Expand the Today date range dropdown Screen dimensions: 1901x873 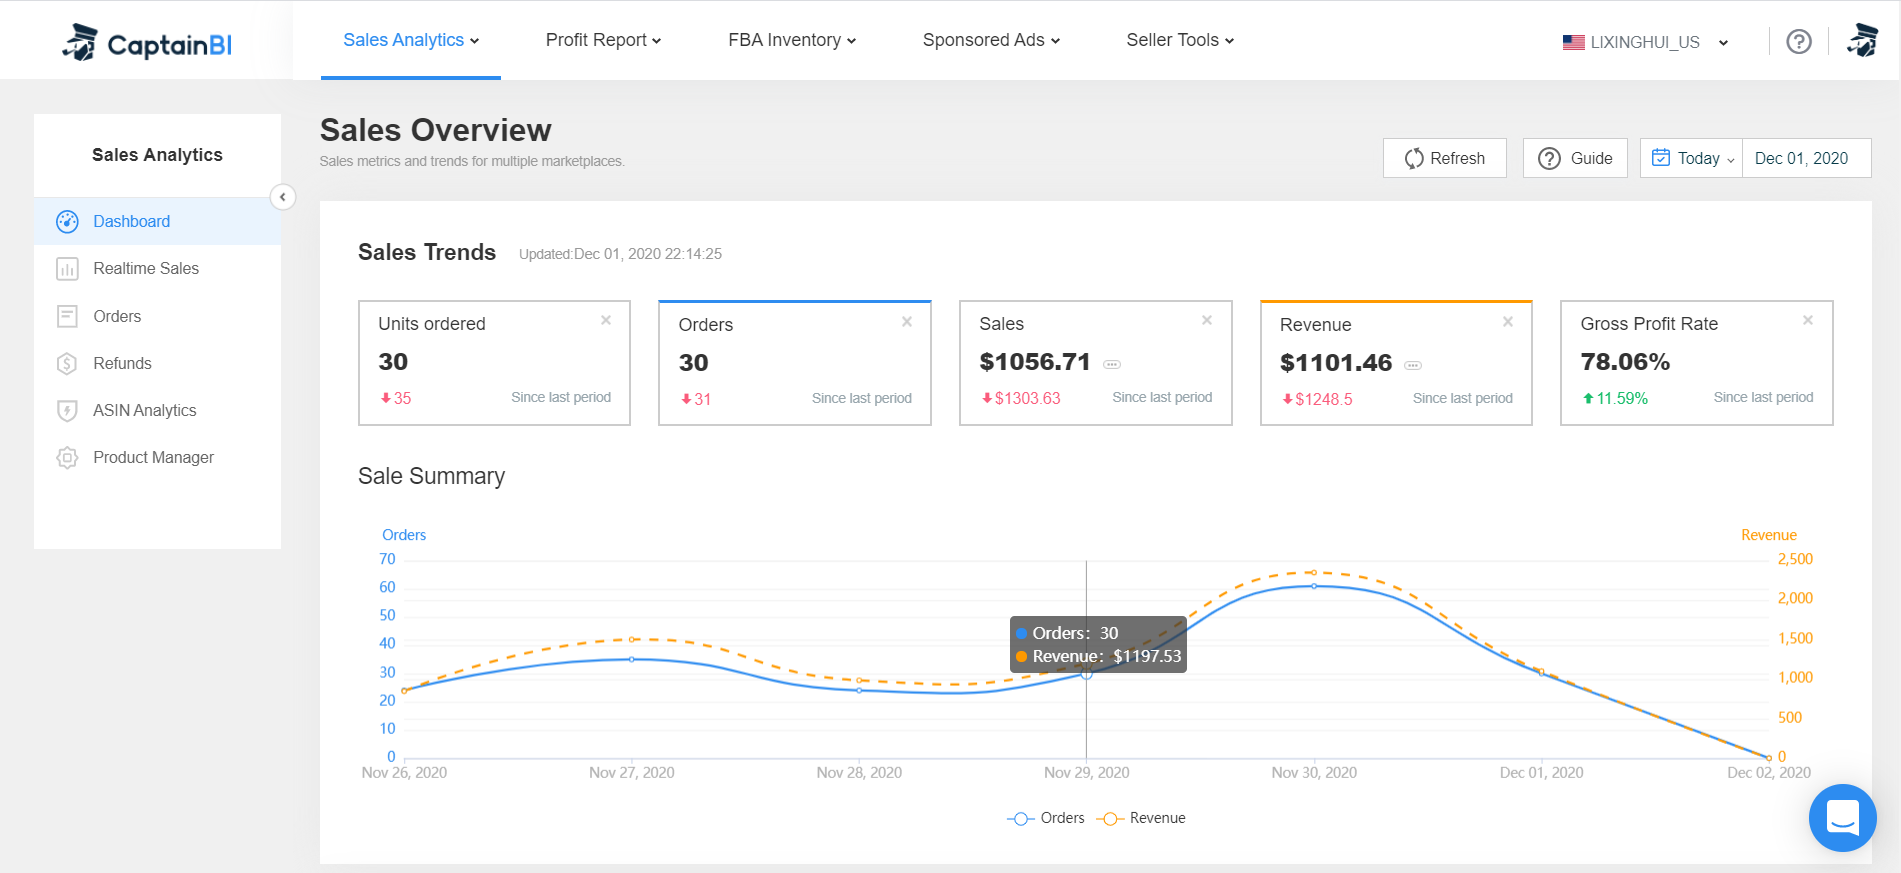(1692, 158)
